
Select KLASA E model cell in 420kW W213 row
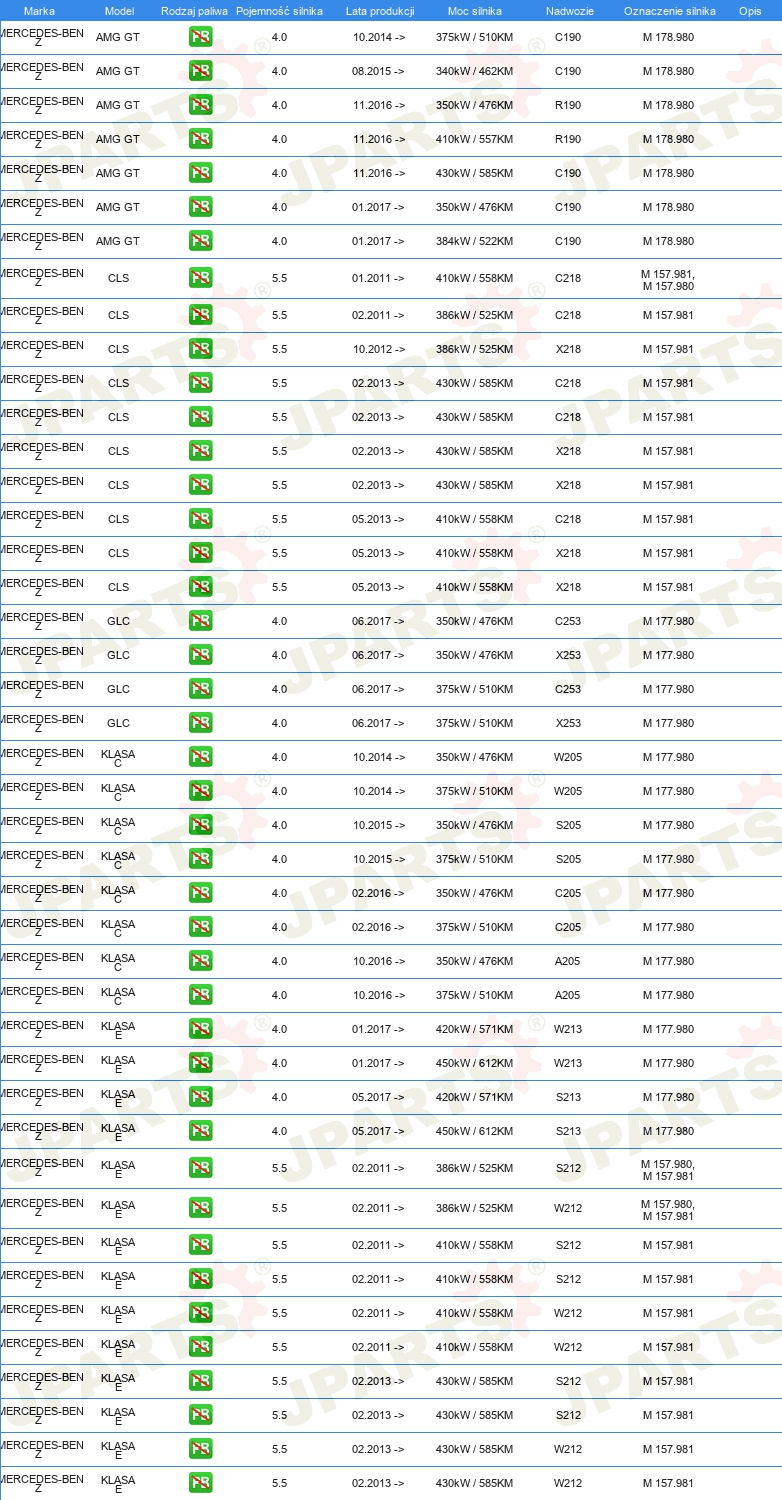pos(118,1029)
